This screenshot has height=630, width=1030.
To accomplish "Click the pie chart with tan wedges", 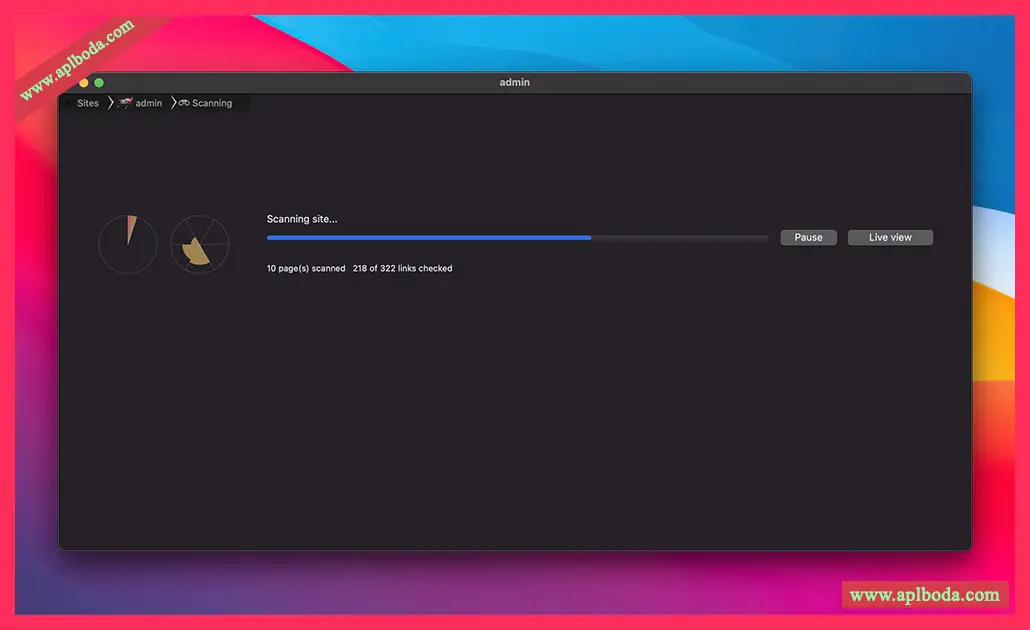I will [199, 244].
